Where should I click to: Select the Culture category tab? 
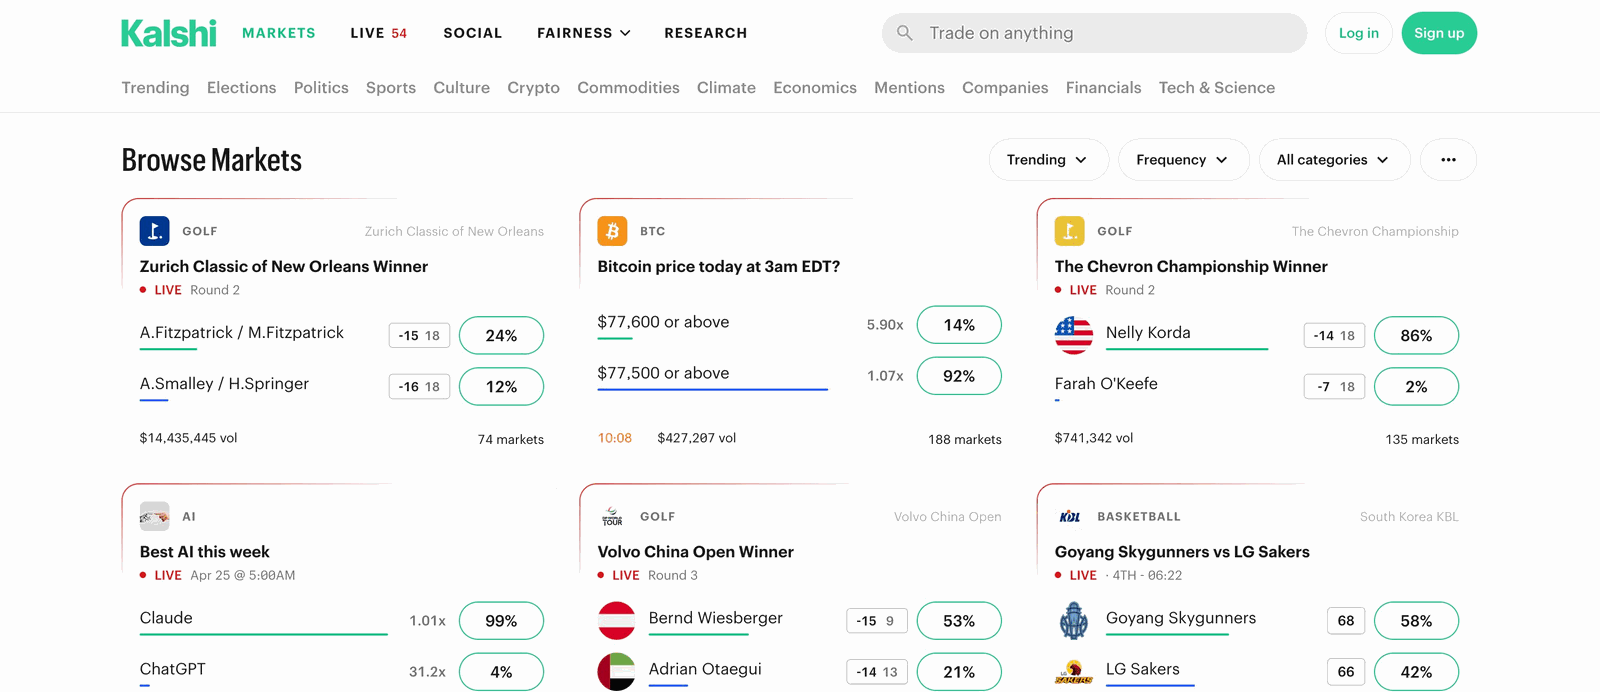[461, 88]
